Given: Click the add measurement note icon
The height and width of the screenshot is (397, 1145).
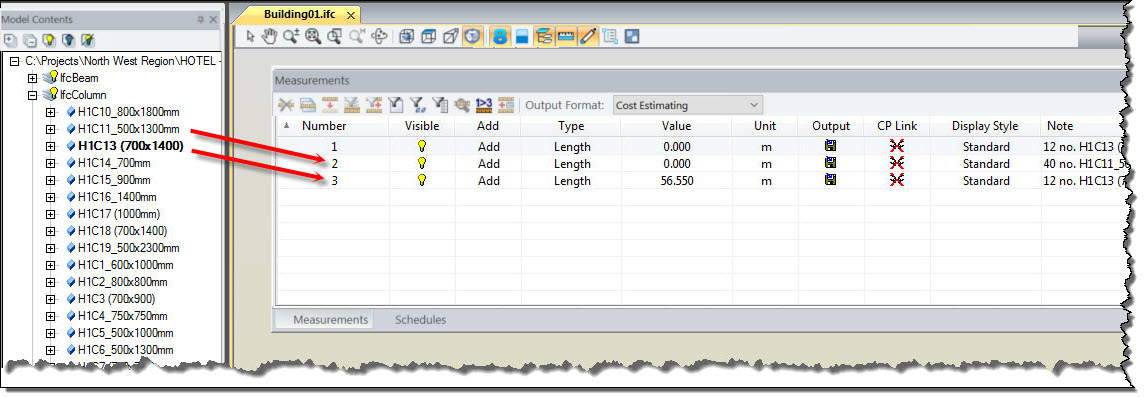Looking at the screenshot, I should (x=506, y=105).
